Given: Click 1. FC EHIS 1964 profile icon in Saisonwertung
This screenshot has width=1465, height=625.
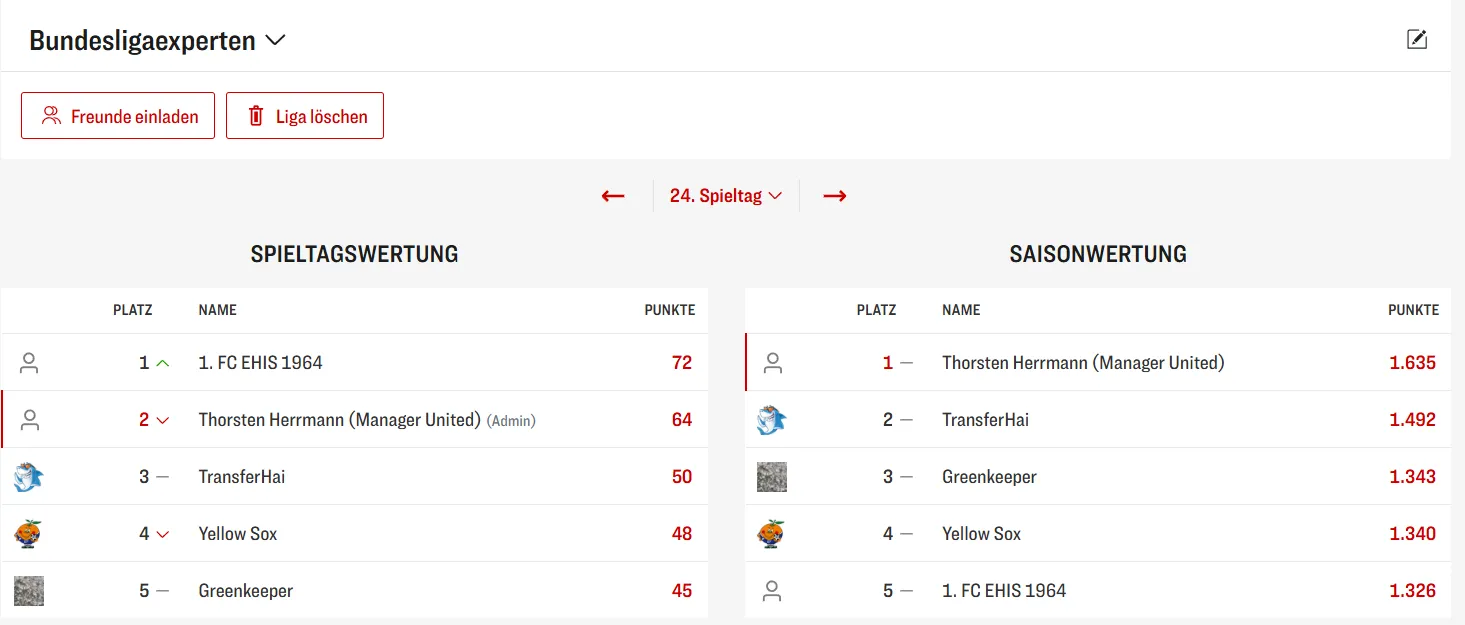Looking at the screenshot, I should tap(772, 591).
